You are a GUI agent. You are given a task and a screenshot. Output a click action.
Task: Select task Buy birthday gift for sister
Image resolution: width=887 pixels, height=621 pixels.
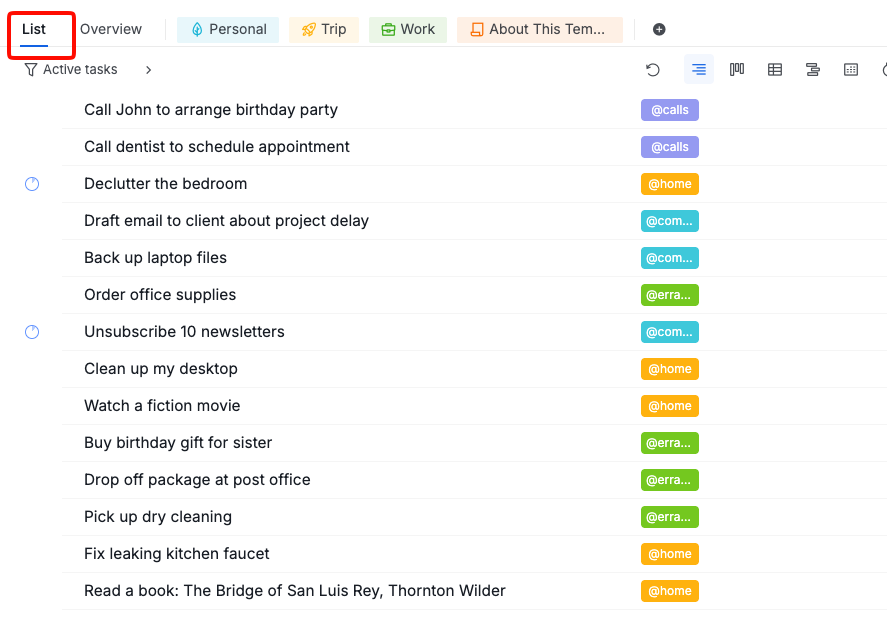click(x=178, y=443)
